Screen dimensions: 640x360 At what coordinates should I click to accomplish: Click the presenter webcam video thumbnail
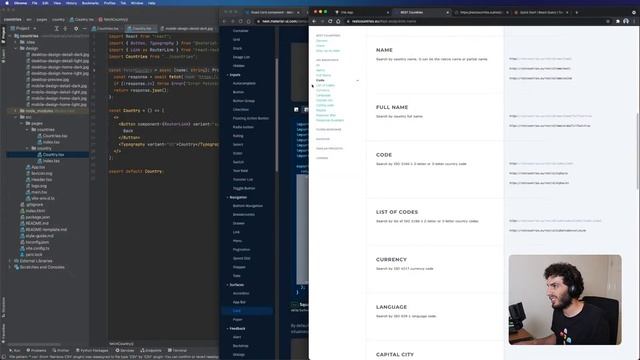pos(565,300)
